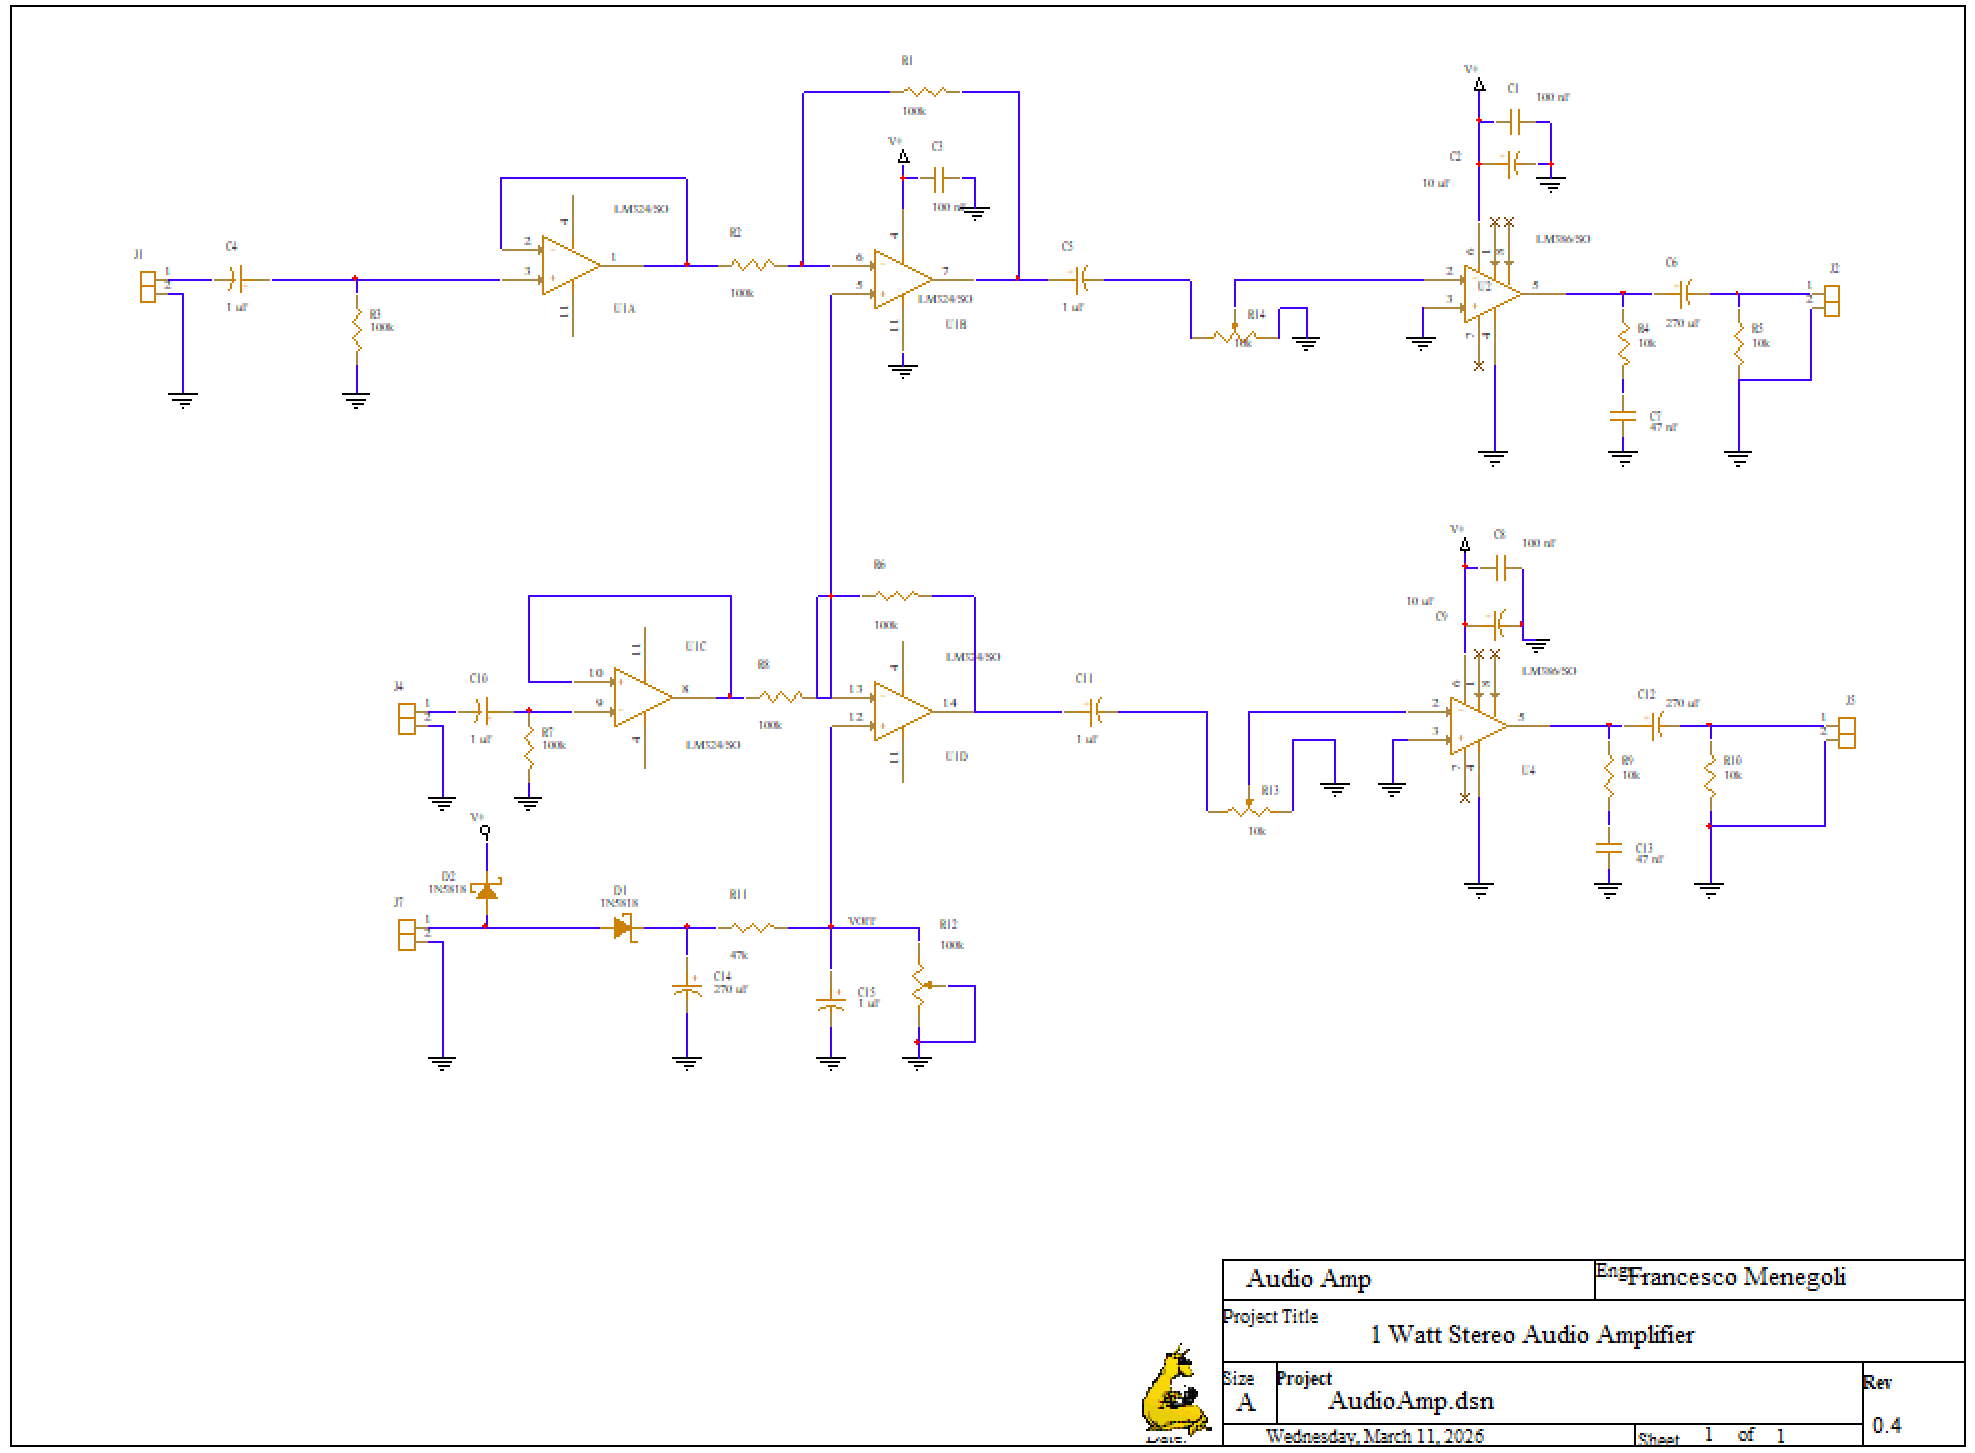Select the C14 270 uF capacitor

(687, 988)
